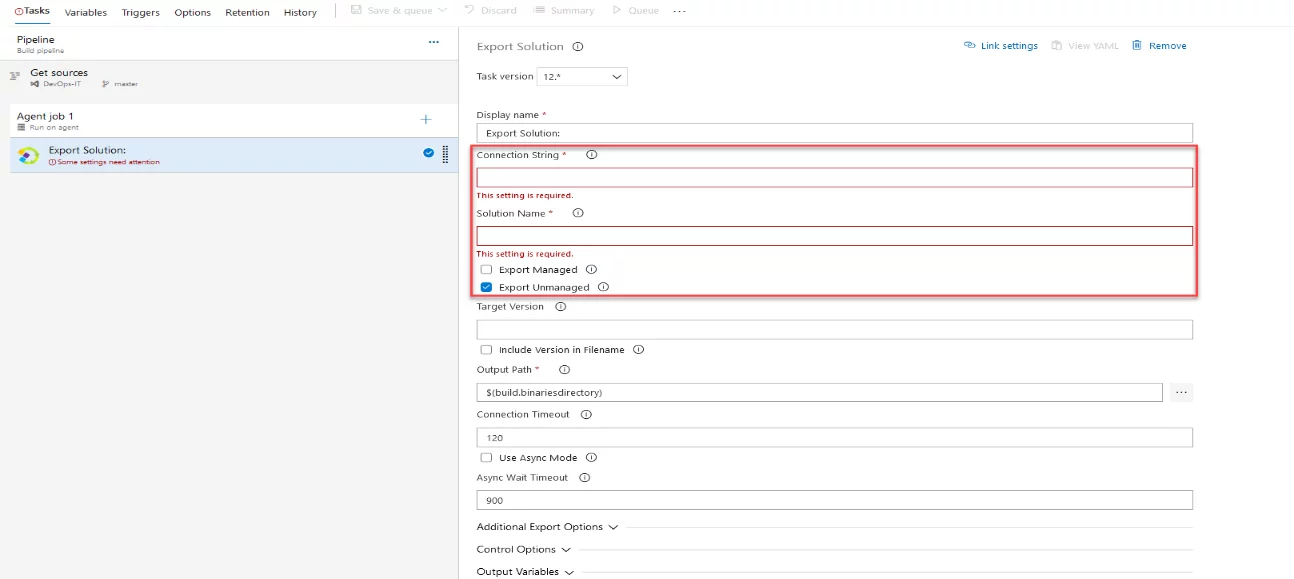1294x579 pixels.
Task: Click the Solution Name input field
Action: (x=834, y=236)
